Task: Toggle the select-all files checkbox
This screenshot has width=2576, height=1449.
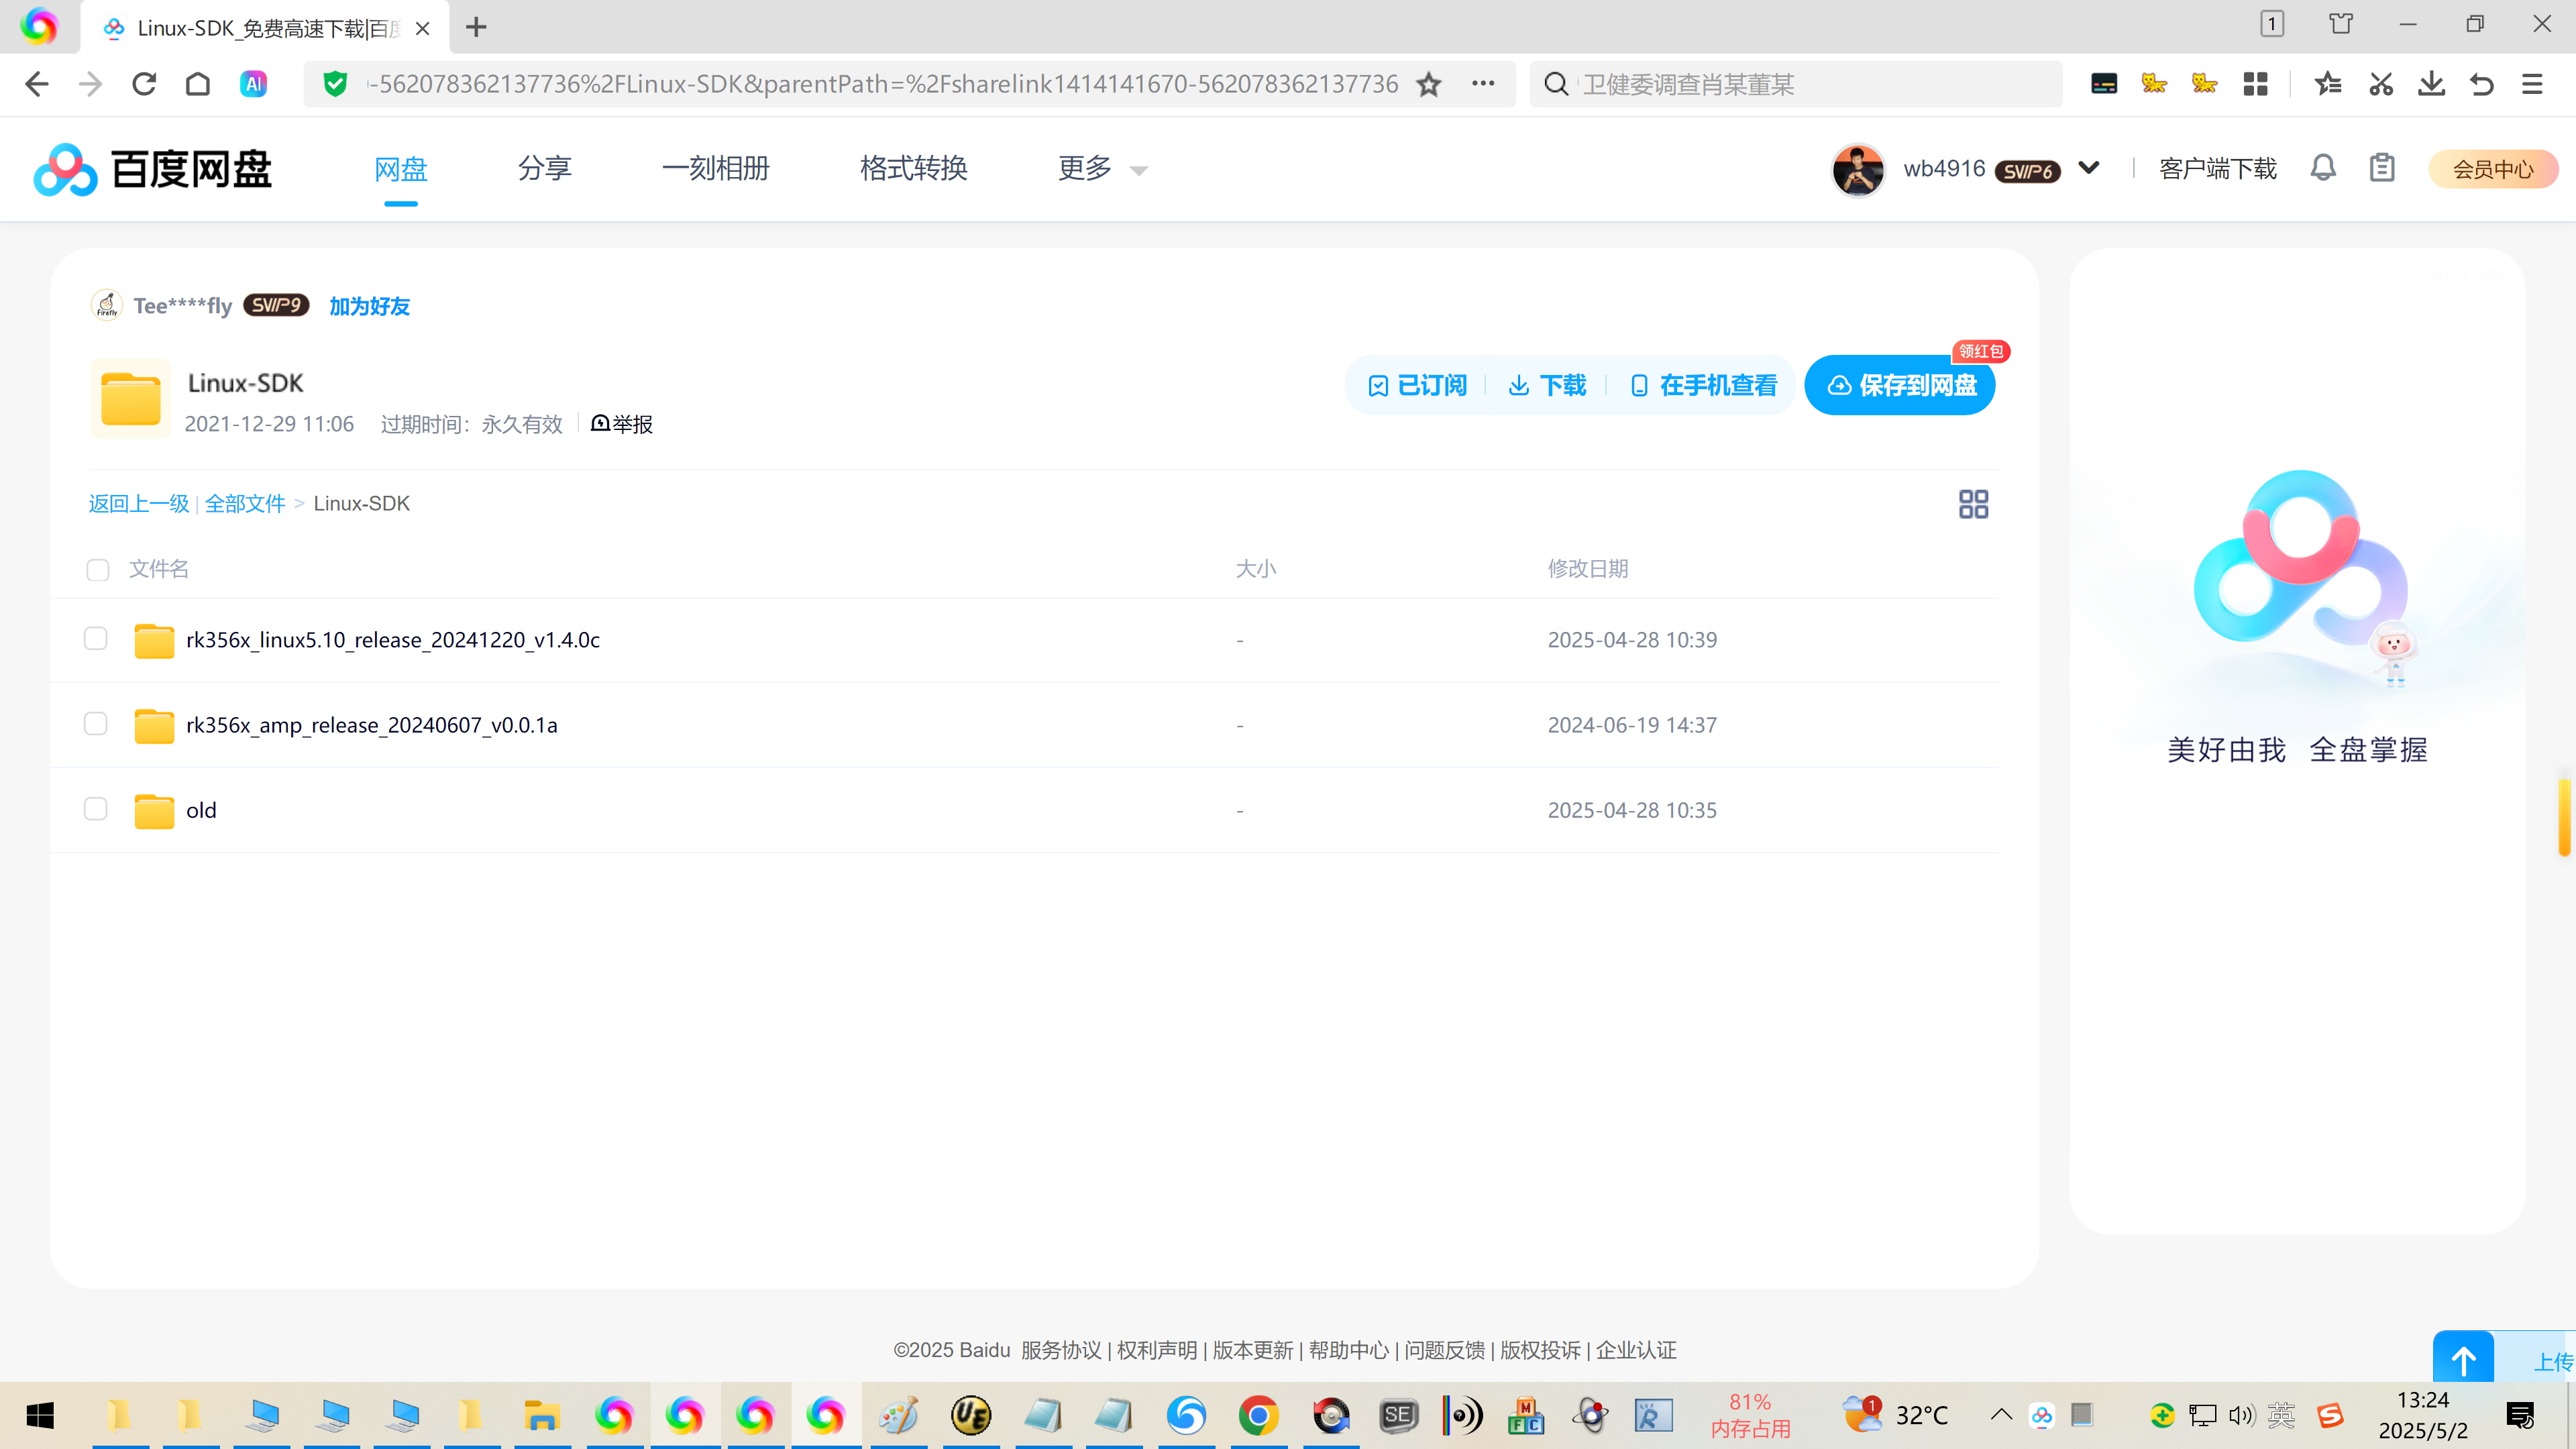Action: pos(98,570)
